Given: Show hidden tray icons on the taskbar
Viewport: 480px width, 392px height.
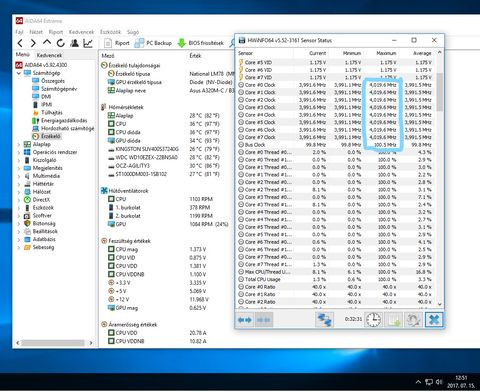Looking at the screenshot, I should click(x=418, y=382).
